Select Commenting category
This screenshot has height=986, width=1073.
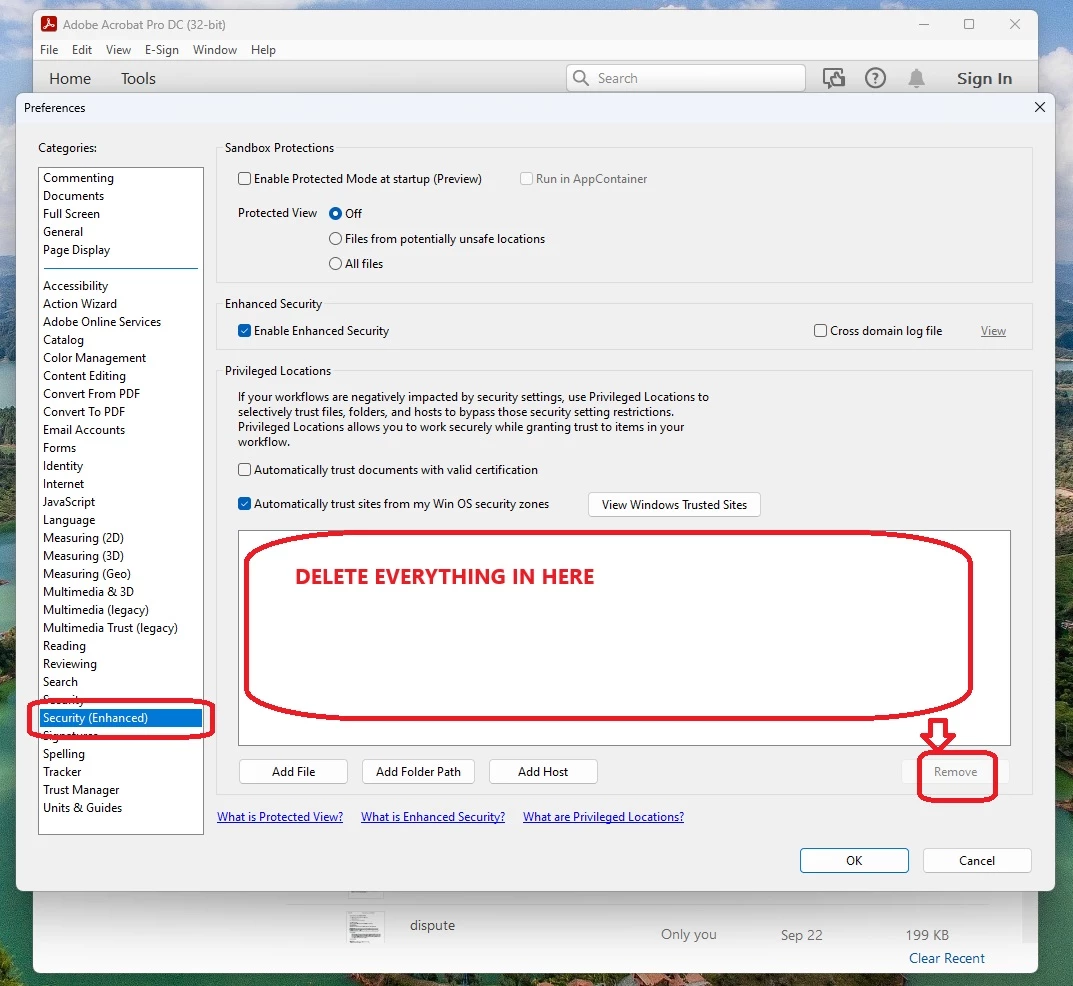120,177
